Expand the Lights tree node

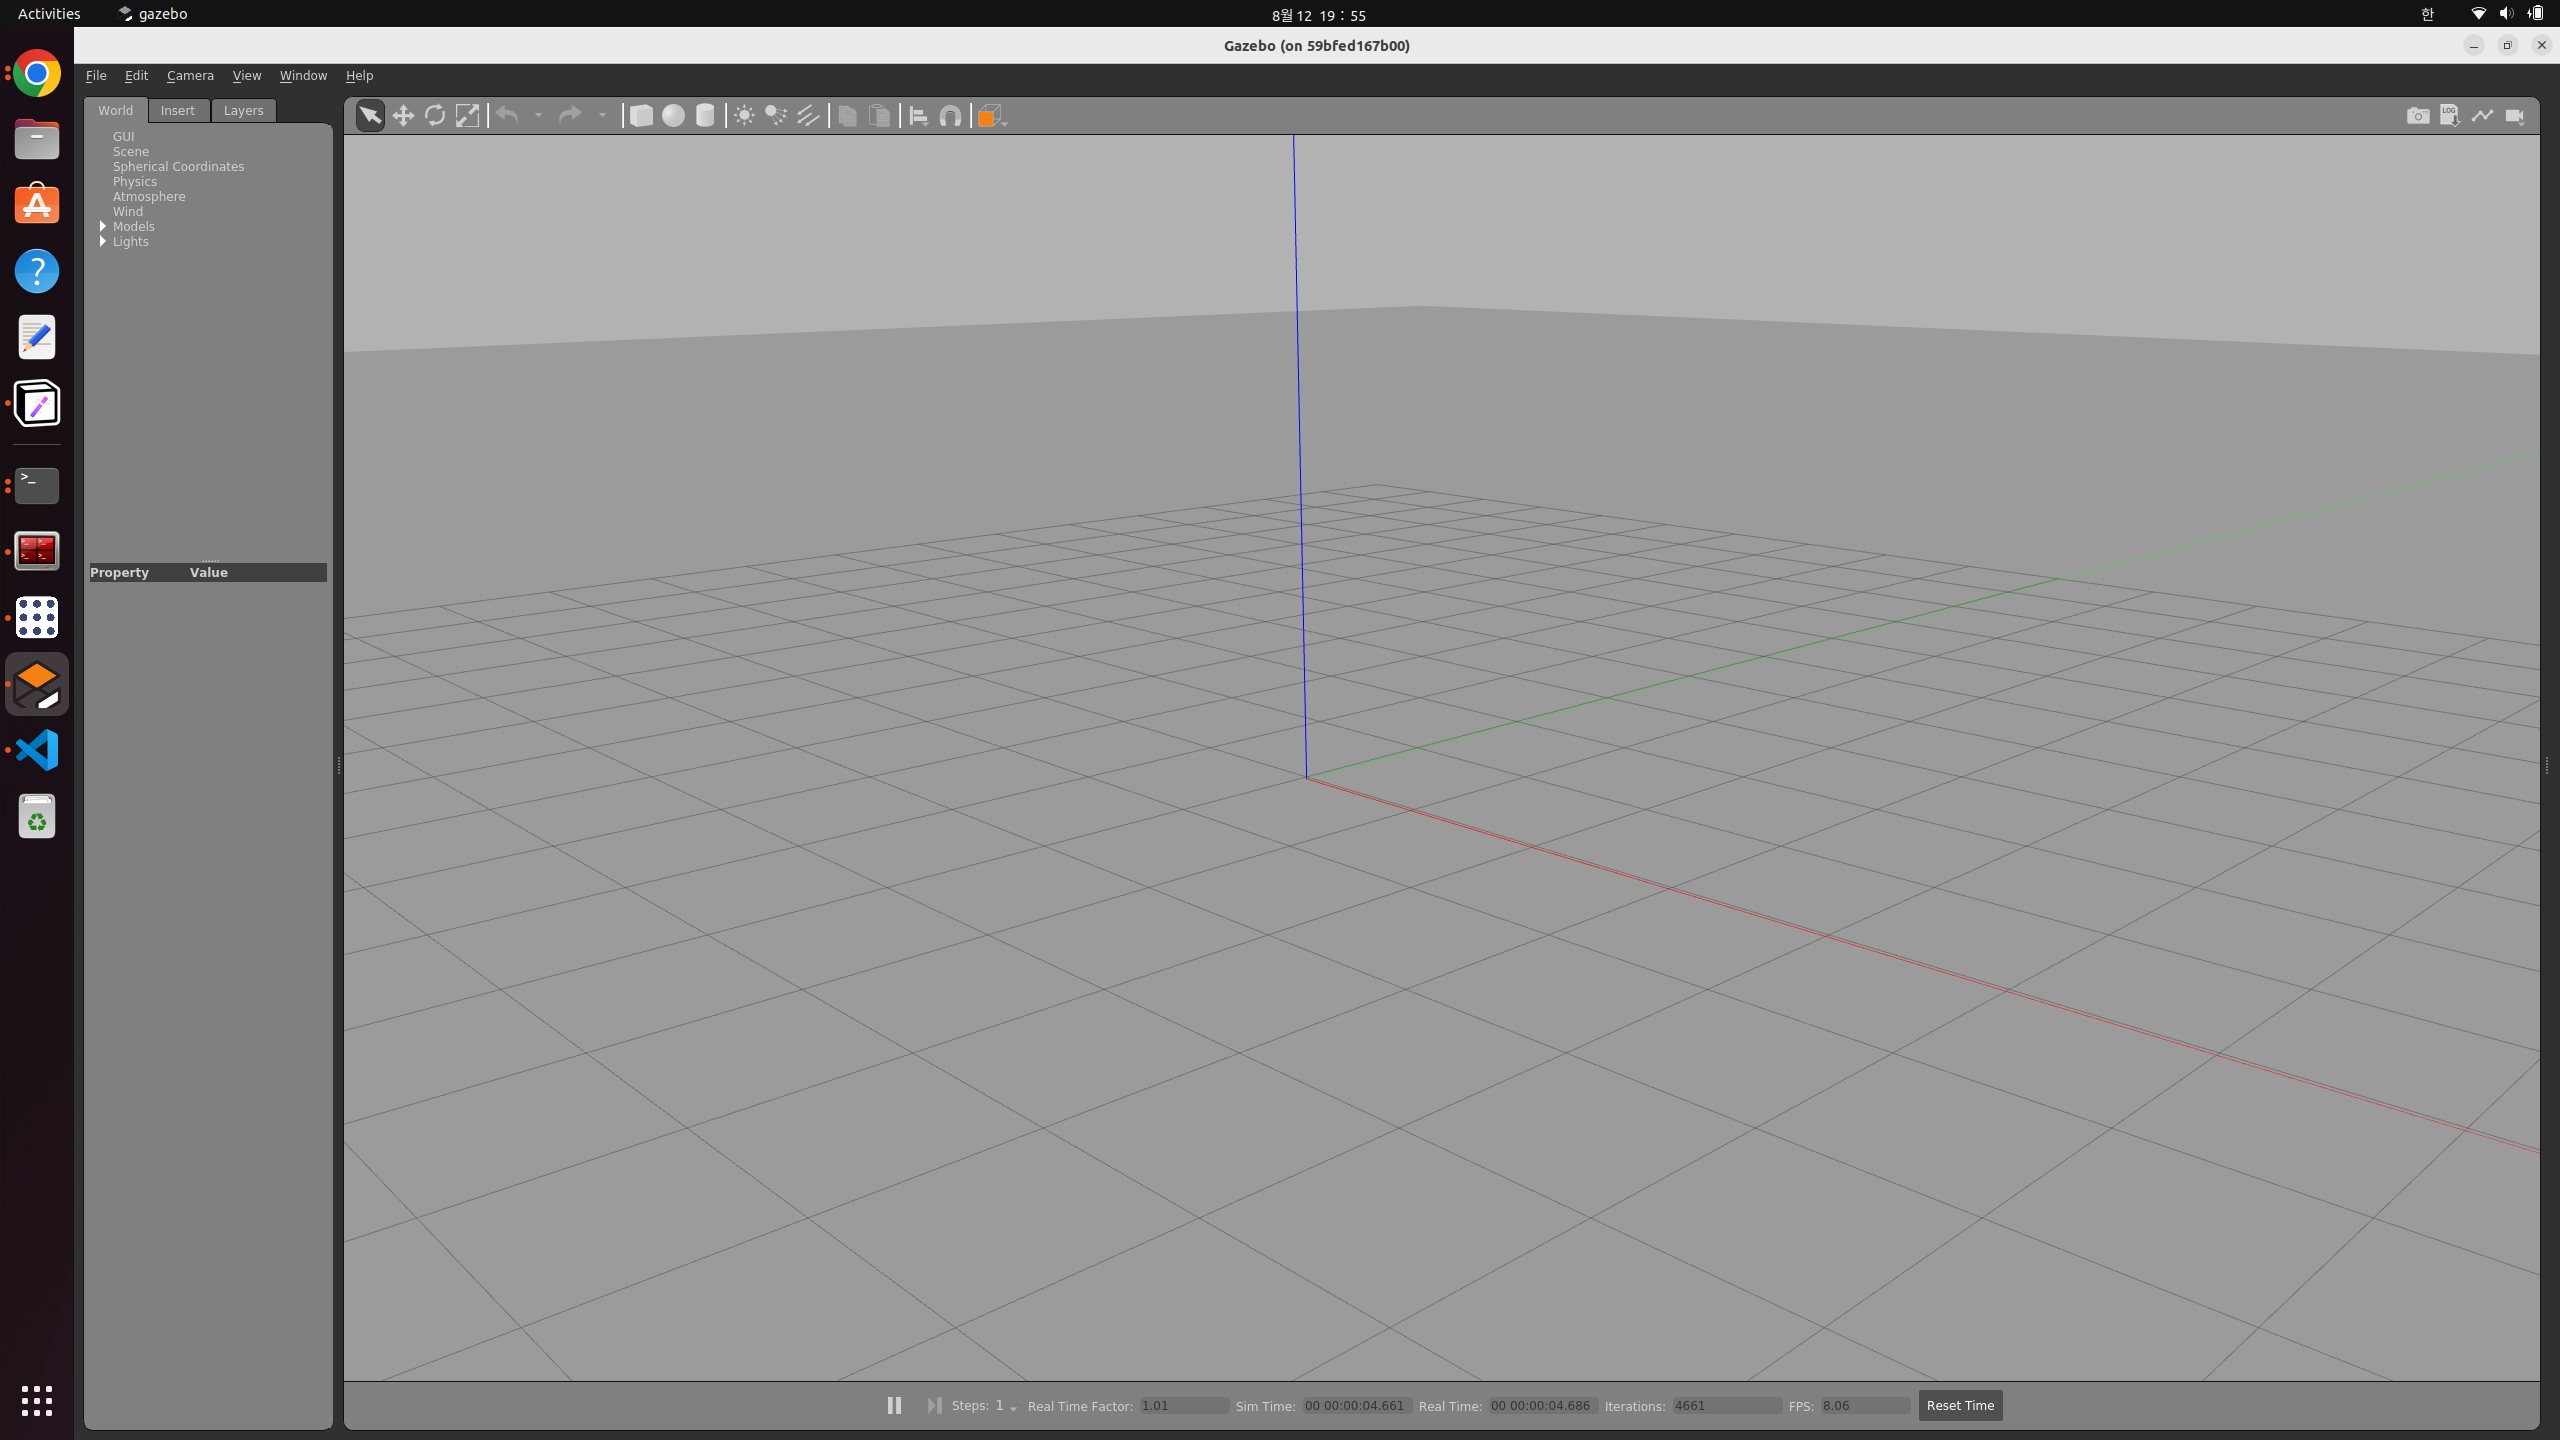pyautogui.click(x=103, y=242)
